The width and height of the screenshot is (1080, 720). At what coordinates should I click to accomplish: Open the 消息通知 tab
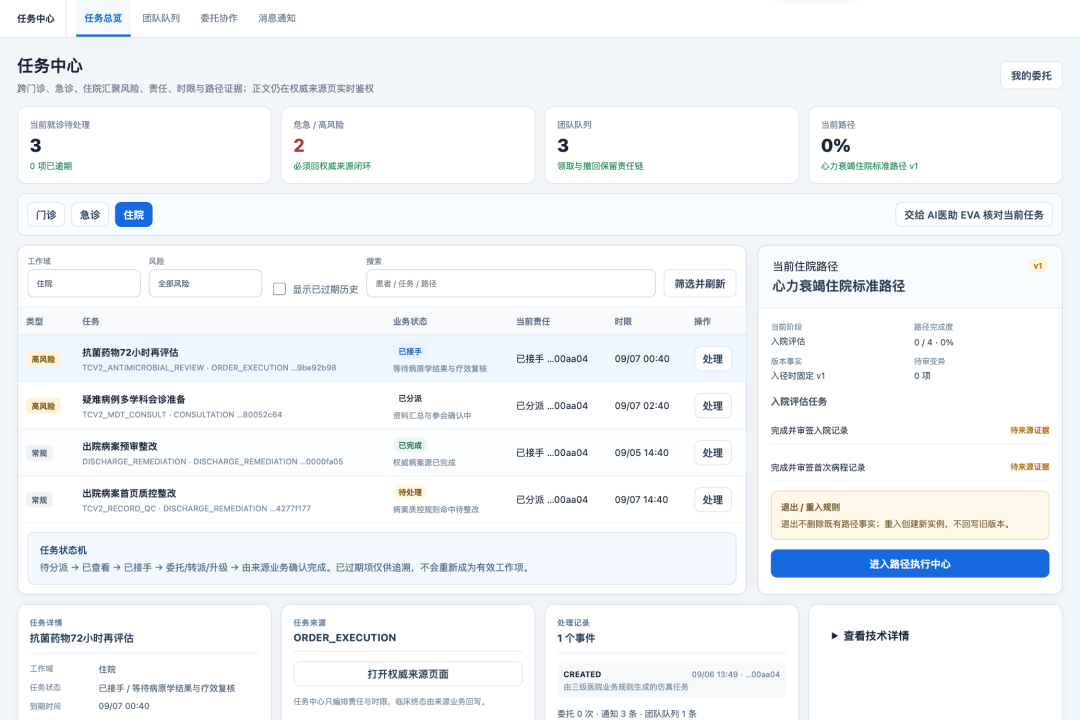pos(276,19)
